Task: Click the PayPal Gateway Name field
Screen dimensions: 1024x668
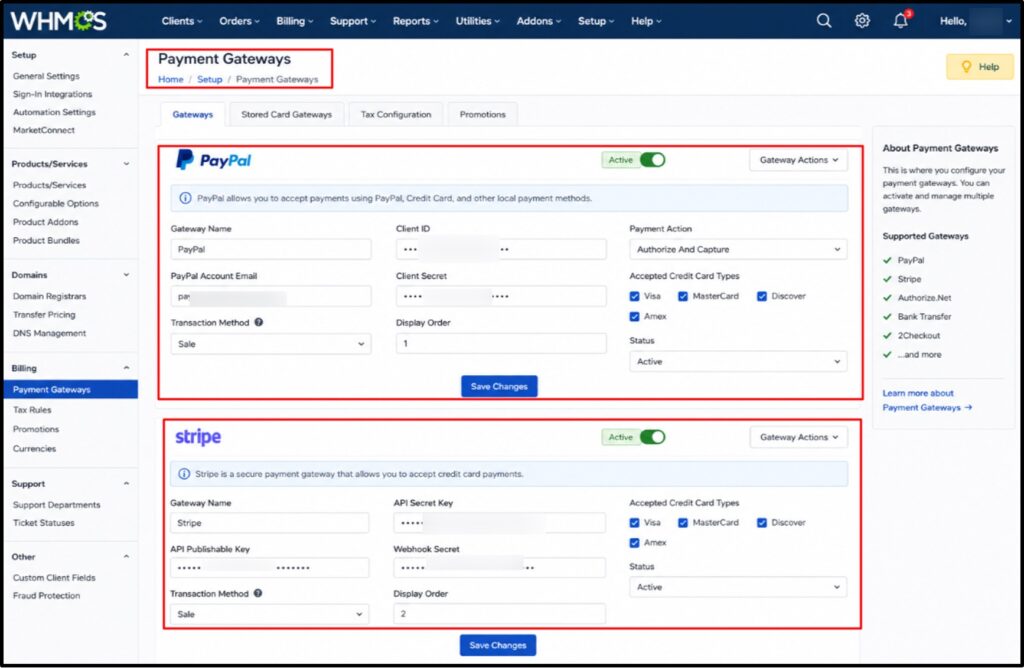Action: 270,249
